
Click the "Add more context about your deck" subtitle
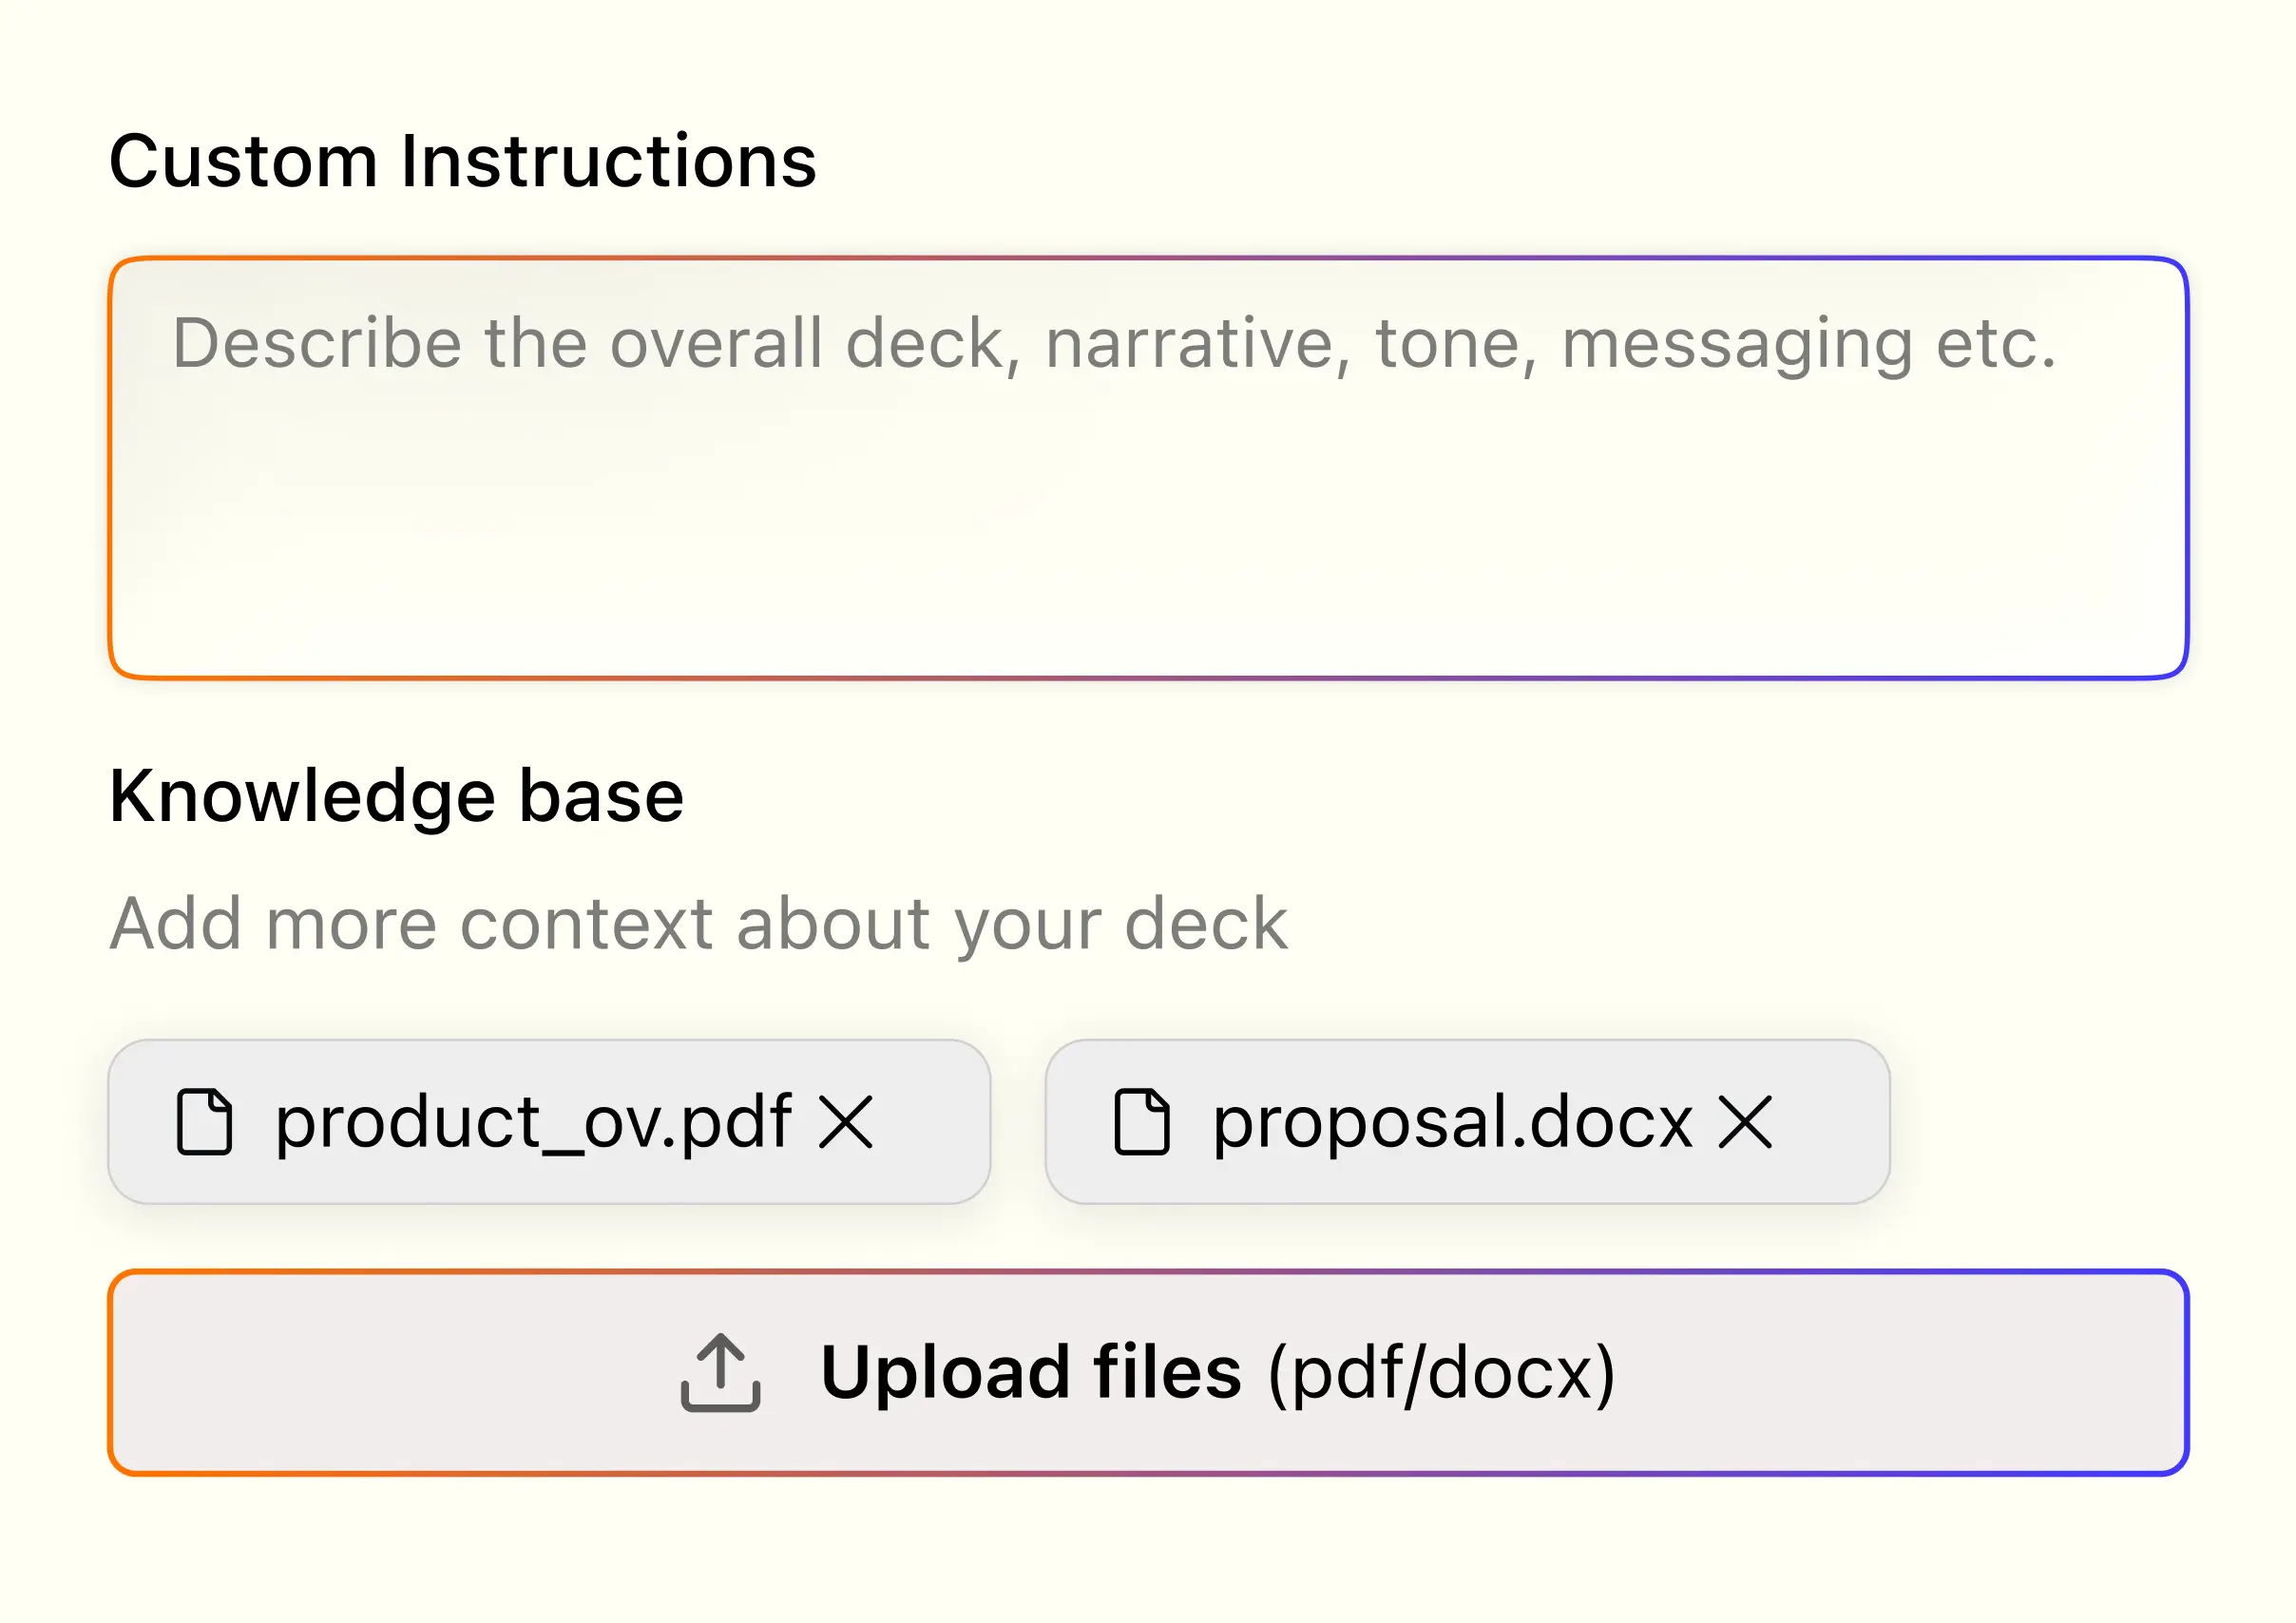pyautogui.click(x=698, y=924)
